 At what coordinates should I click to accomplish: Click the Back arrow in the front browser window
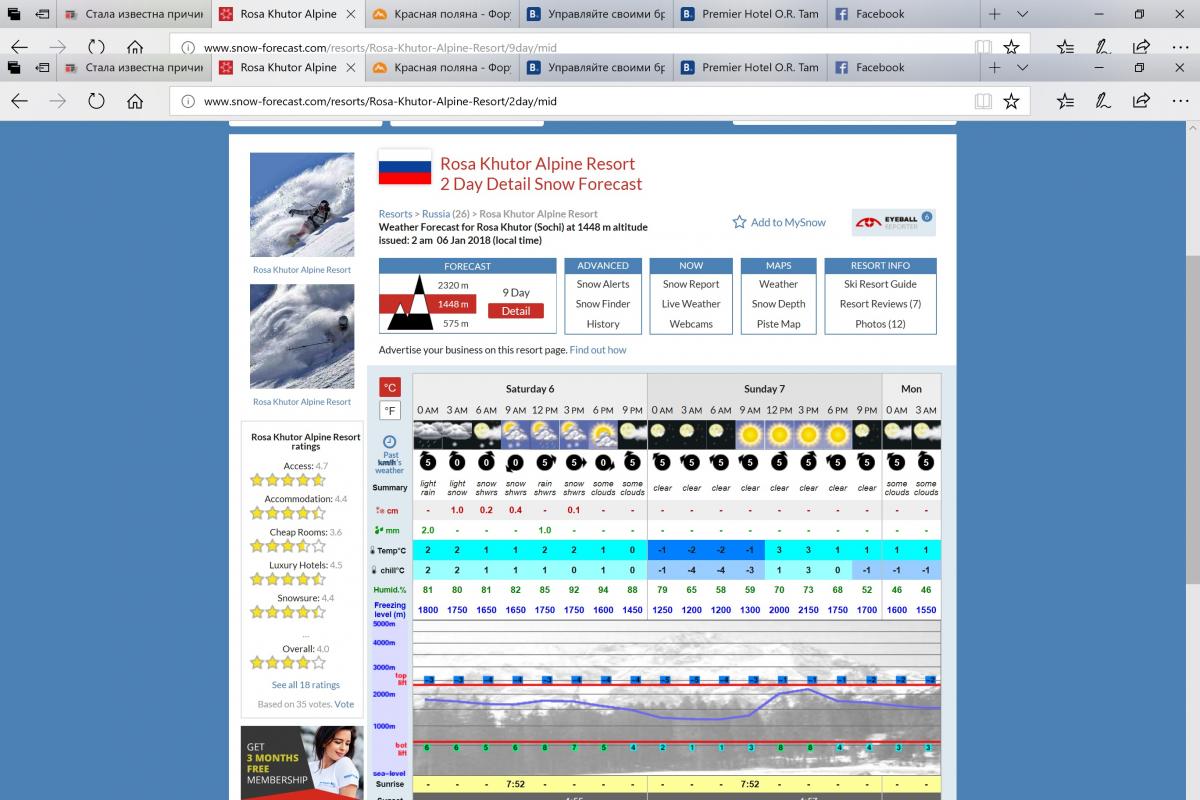coord(19,101)
